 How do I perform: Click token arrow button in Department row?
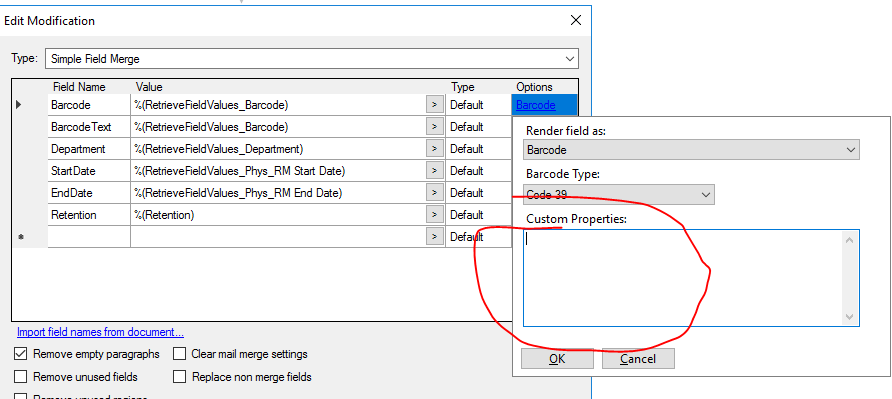coord(435,149)
